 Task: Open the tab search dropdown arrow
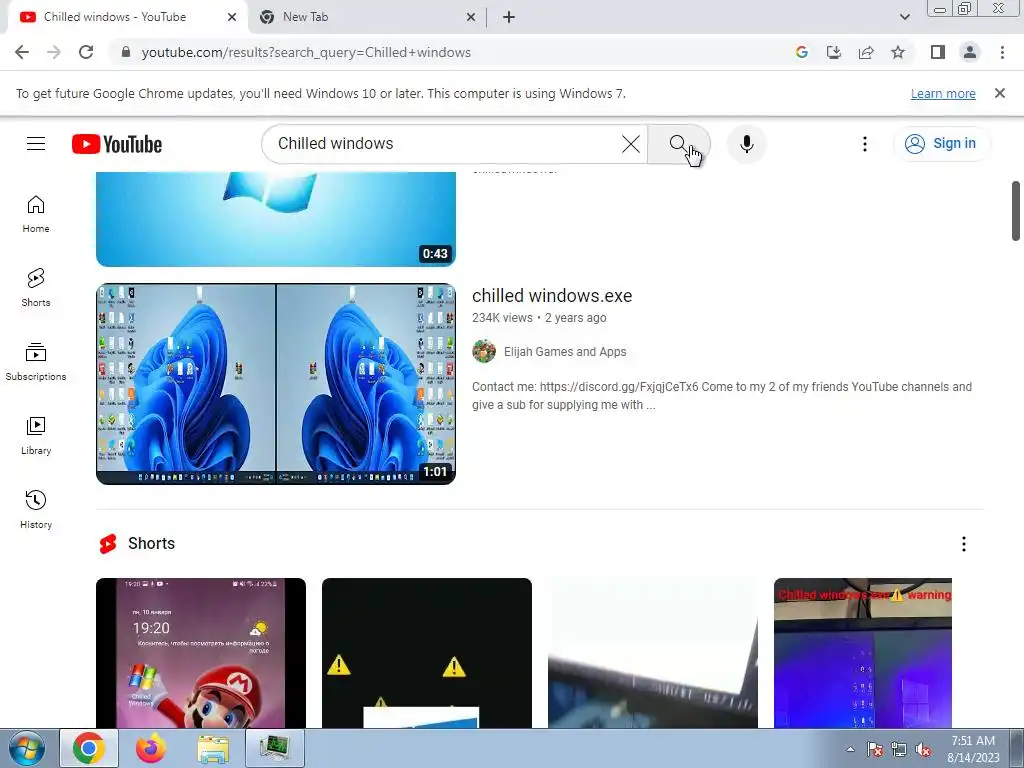[904, 17]
